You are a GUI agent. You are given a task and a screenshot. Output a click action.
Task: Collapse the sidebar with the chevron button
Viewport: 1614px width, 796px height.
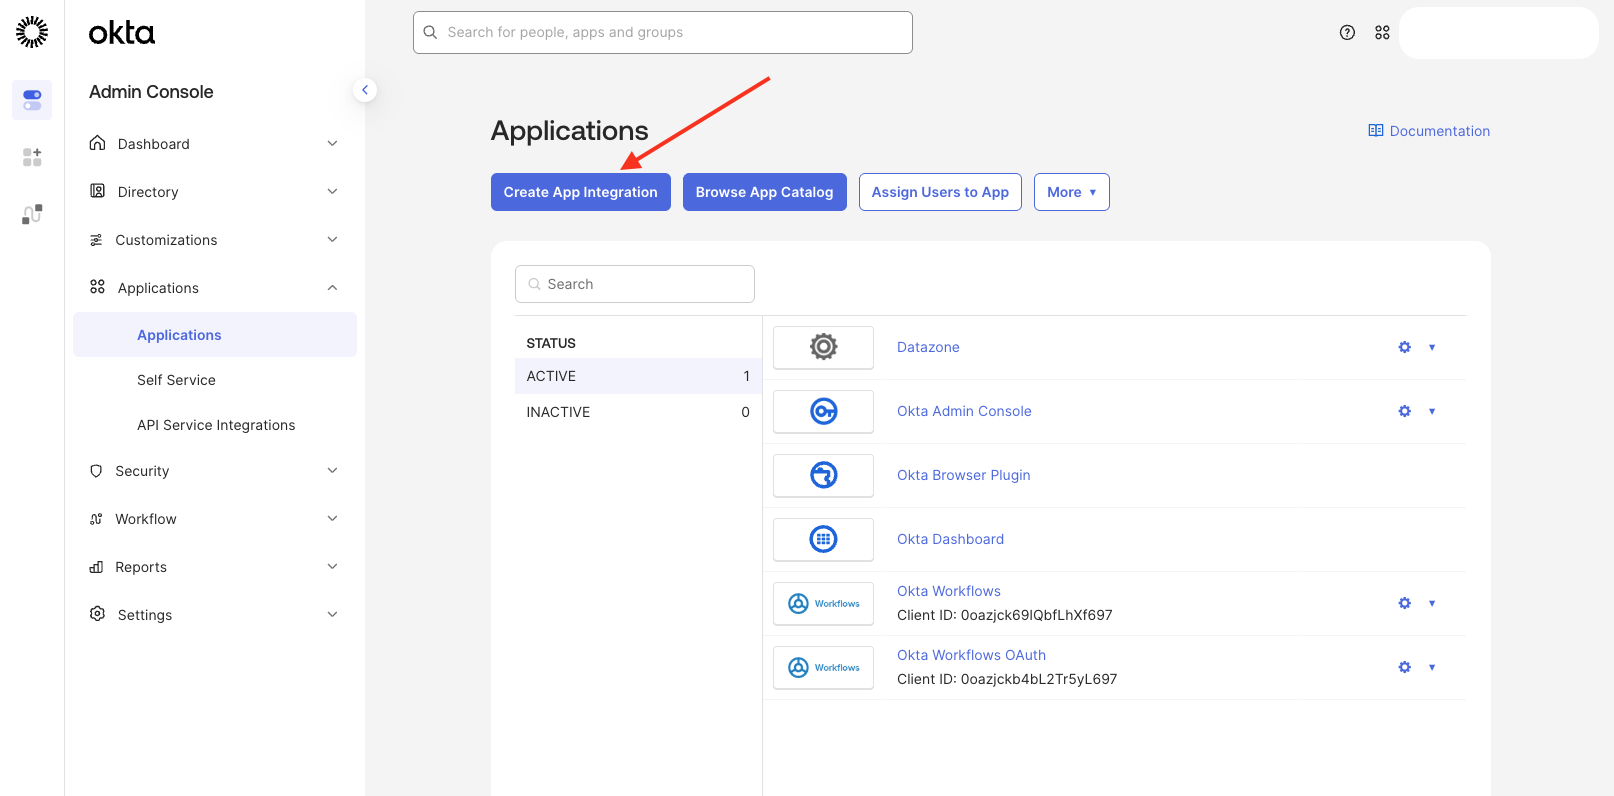(365, 90)
